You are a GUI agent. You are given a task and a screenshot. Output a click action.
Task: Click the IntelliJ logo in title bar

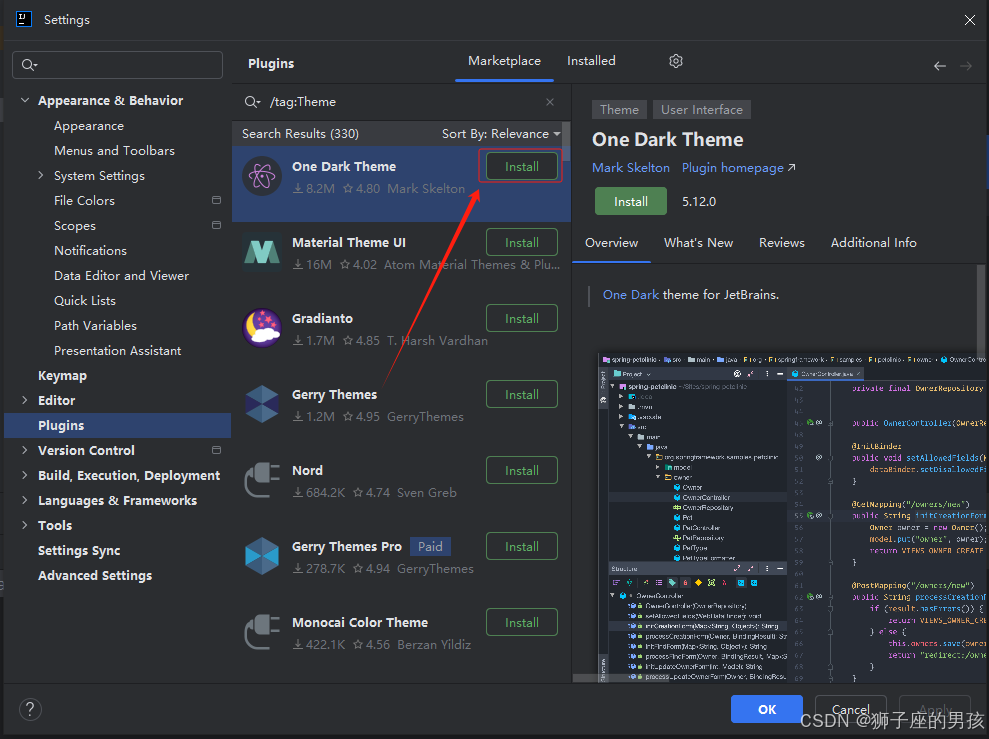coord(24,19)
